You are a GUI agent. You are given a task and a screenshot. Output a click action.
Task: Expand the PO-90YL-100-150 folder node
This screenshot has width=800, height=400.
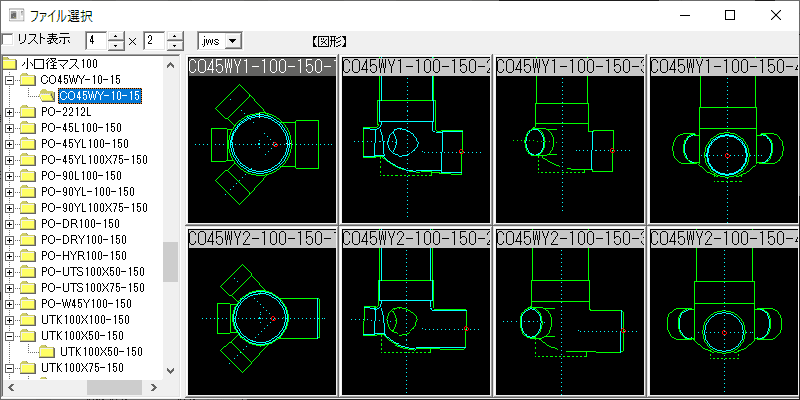9,192
